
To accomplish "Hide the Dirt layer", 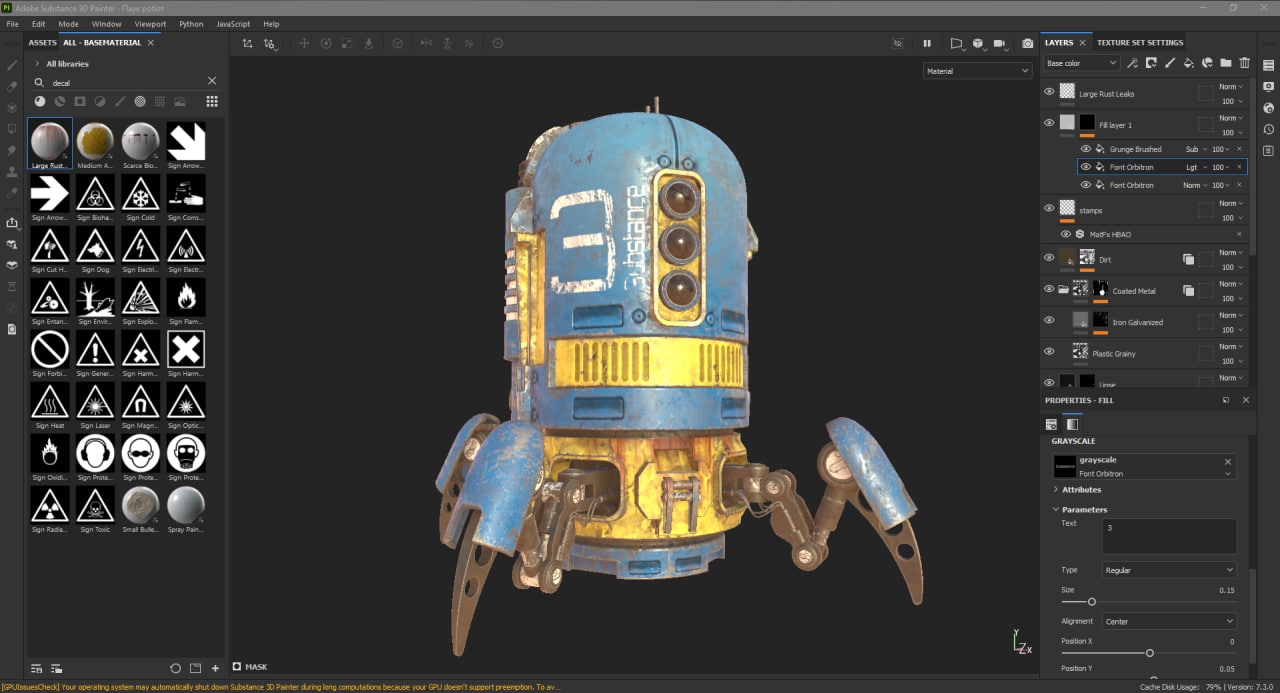I will 1049,258.
